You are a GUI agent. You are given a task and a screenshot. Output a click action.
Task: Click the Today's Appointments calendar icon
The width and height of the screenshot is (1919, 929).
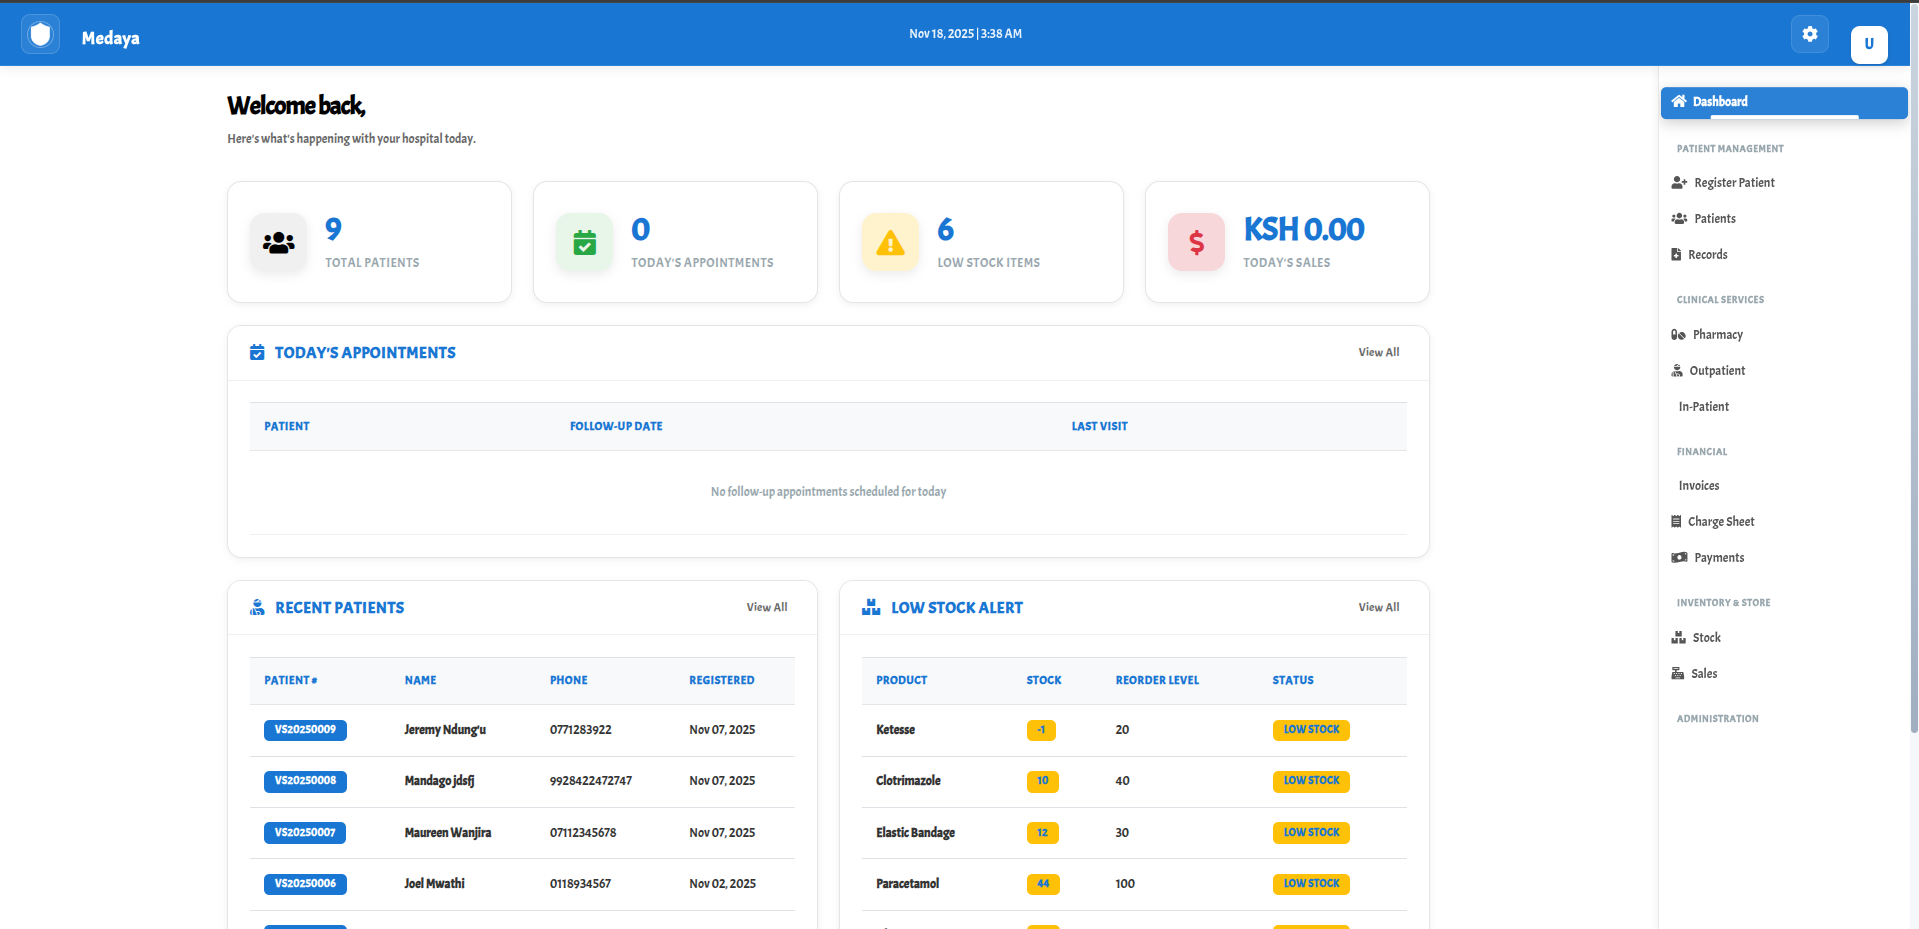click(584, 242)
